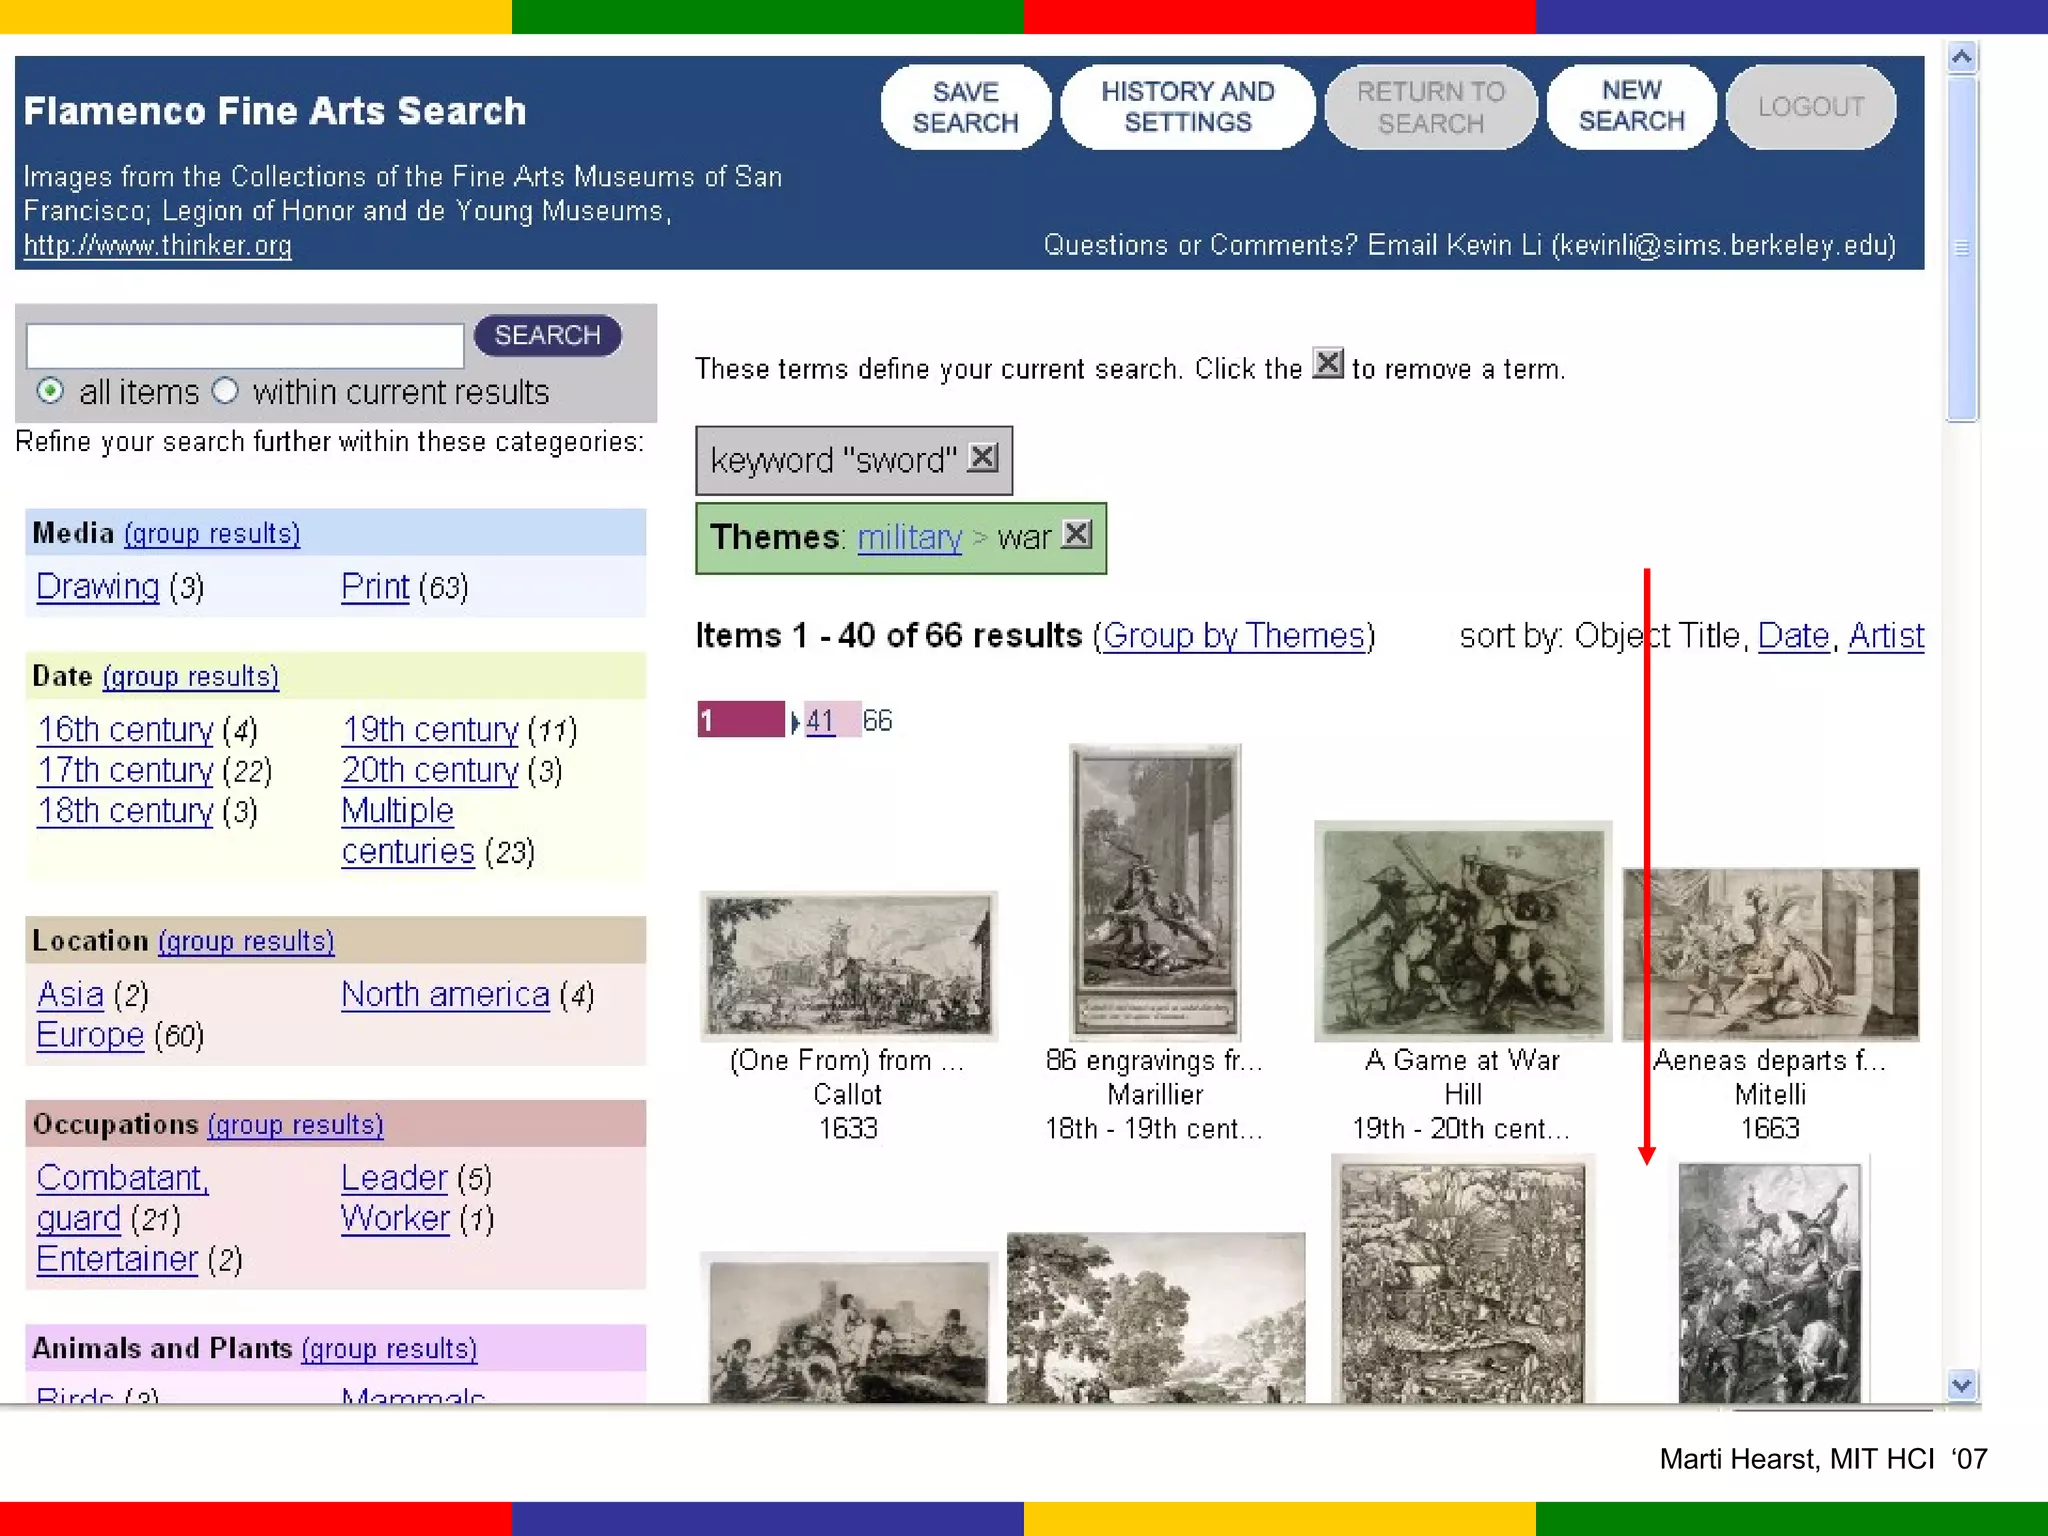
Task: Open the A Game at War image
Action: point(1462,932)
